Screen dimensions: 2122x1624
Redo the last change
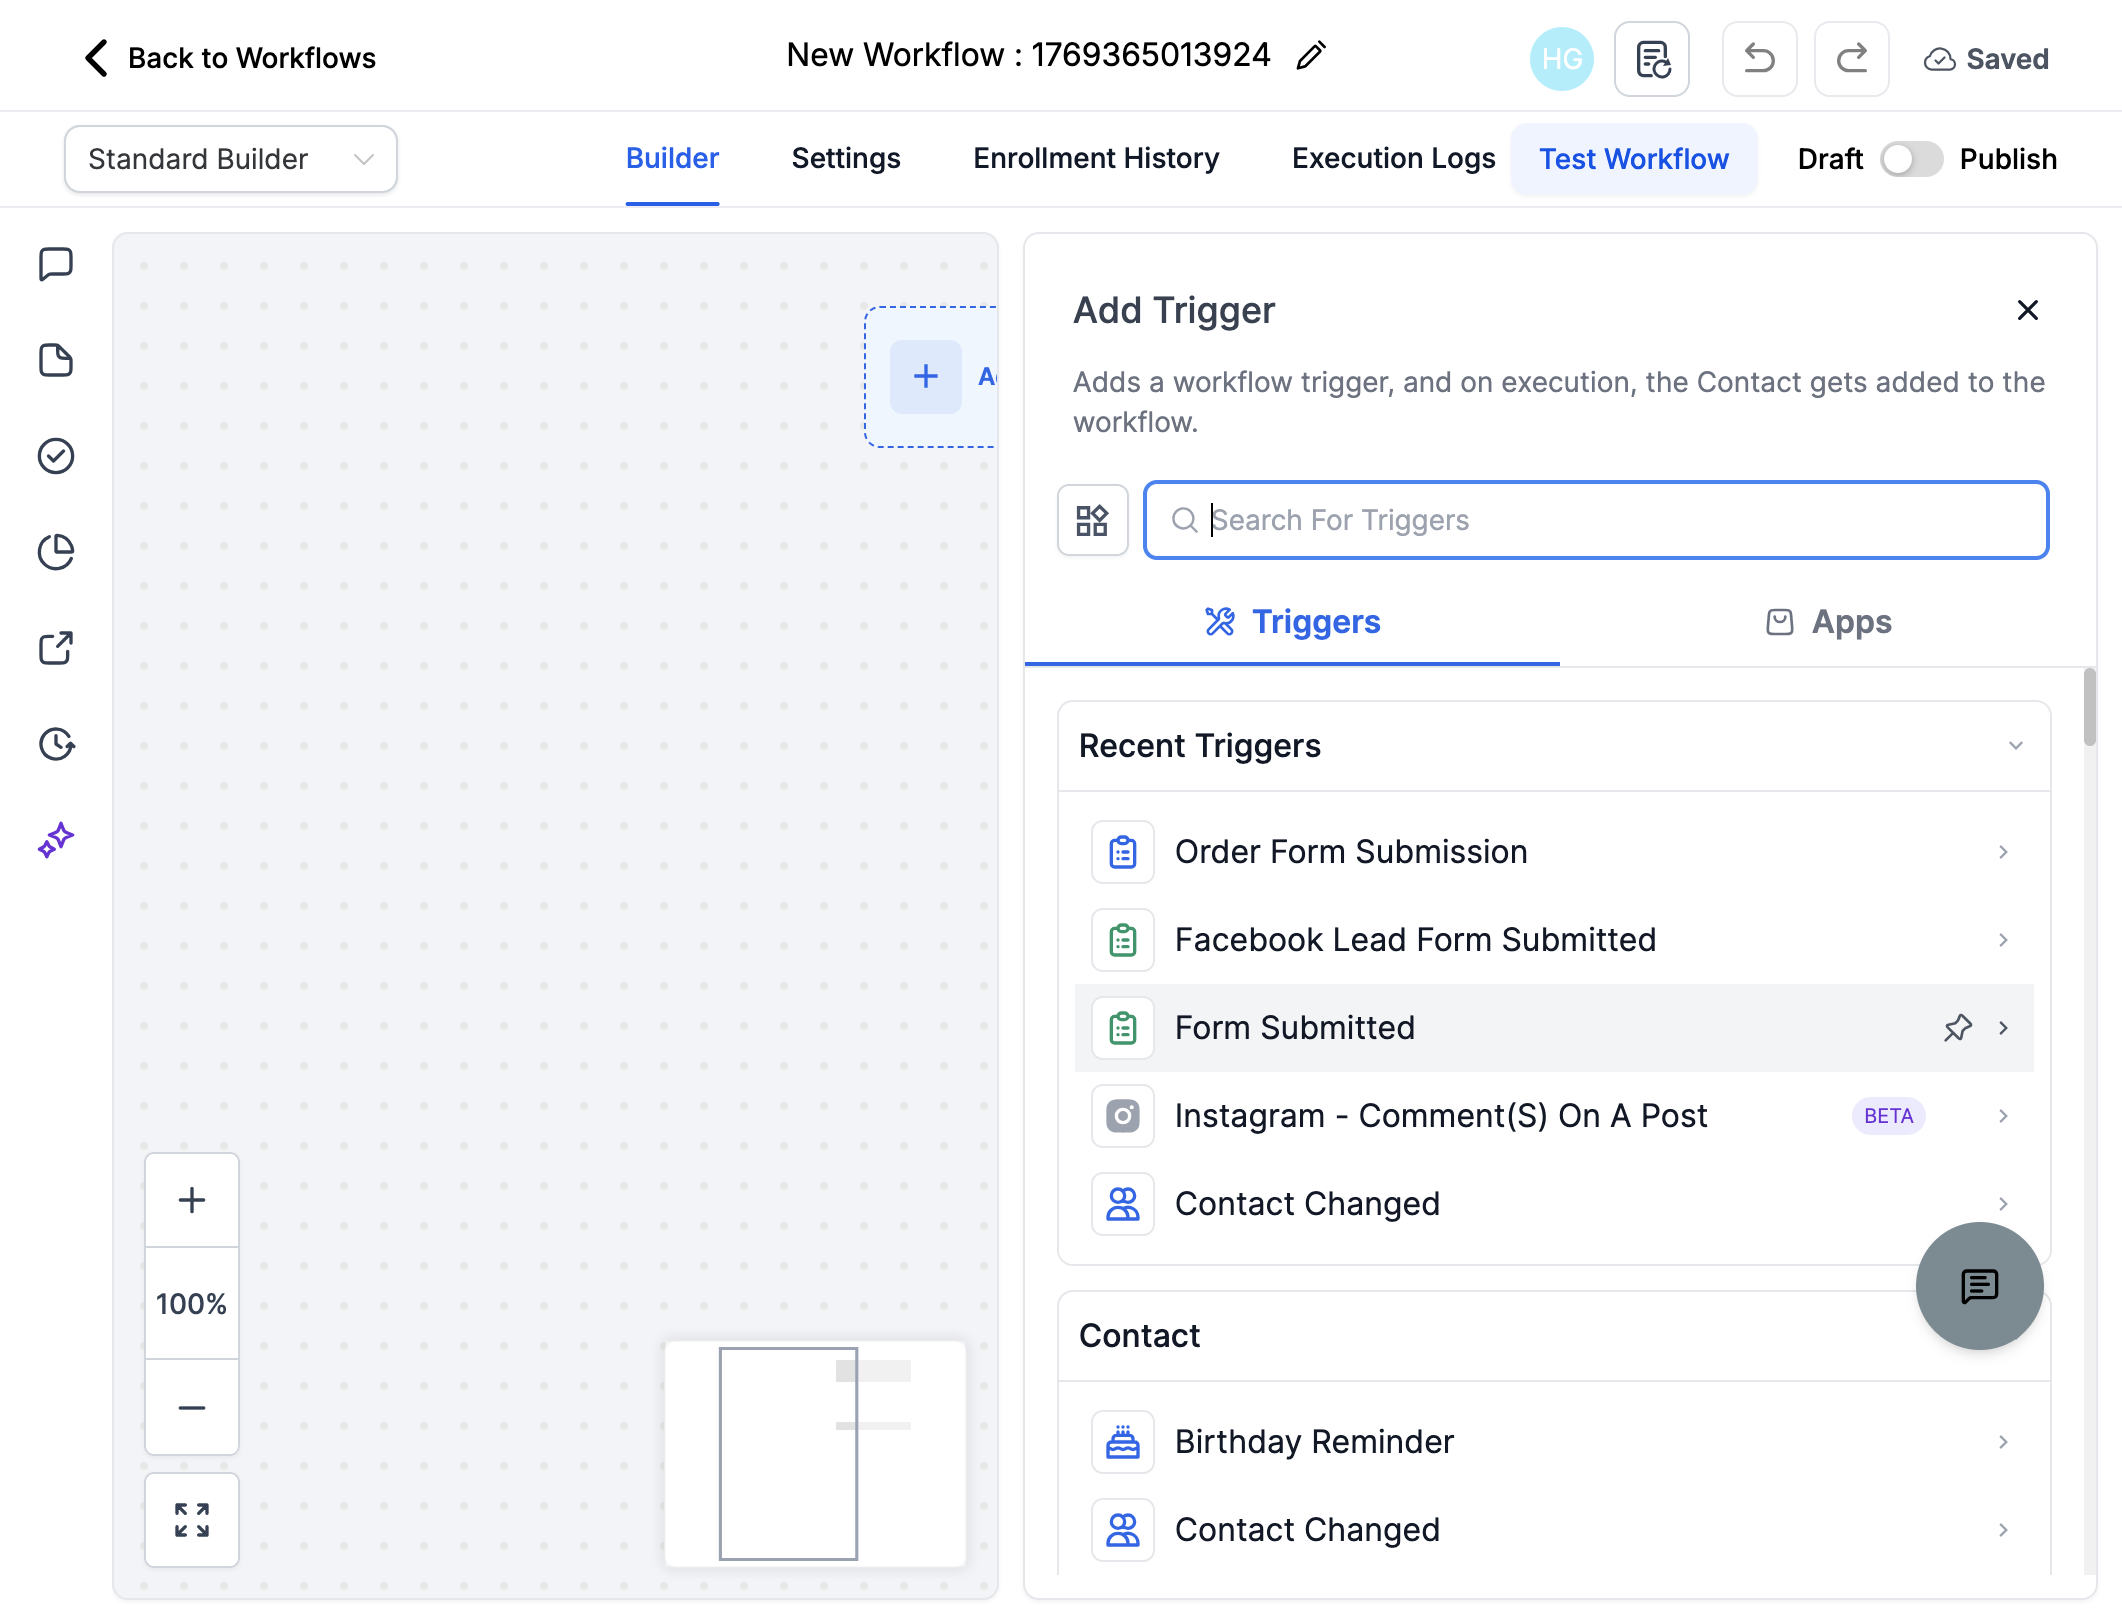[x=1852, y=59]
